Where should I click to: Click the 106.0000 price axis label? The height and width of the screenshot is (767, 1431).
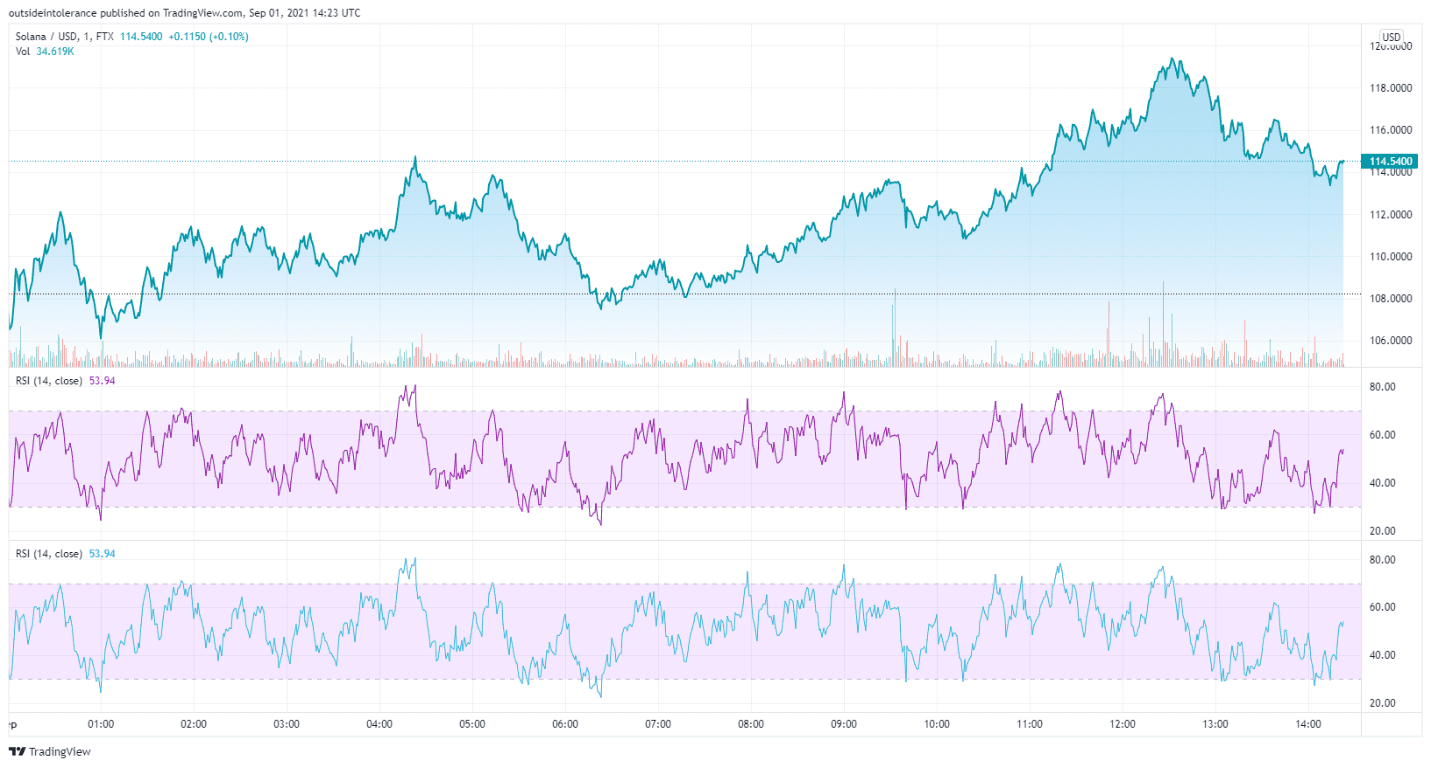coord(1391,340)
